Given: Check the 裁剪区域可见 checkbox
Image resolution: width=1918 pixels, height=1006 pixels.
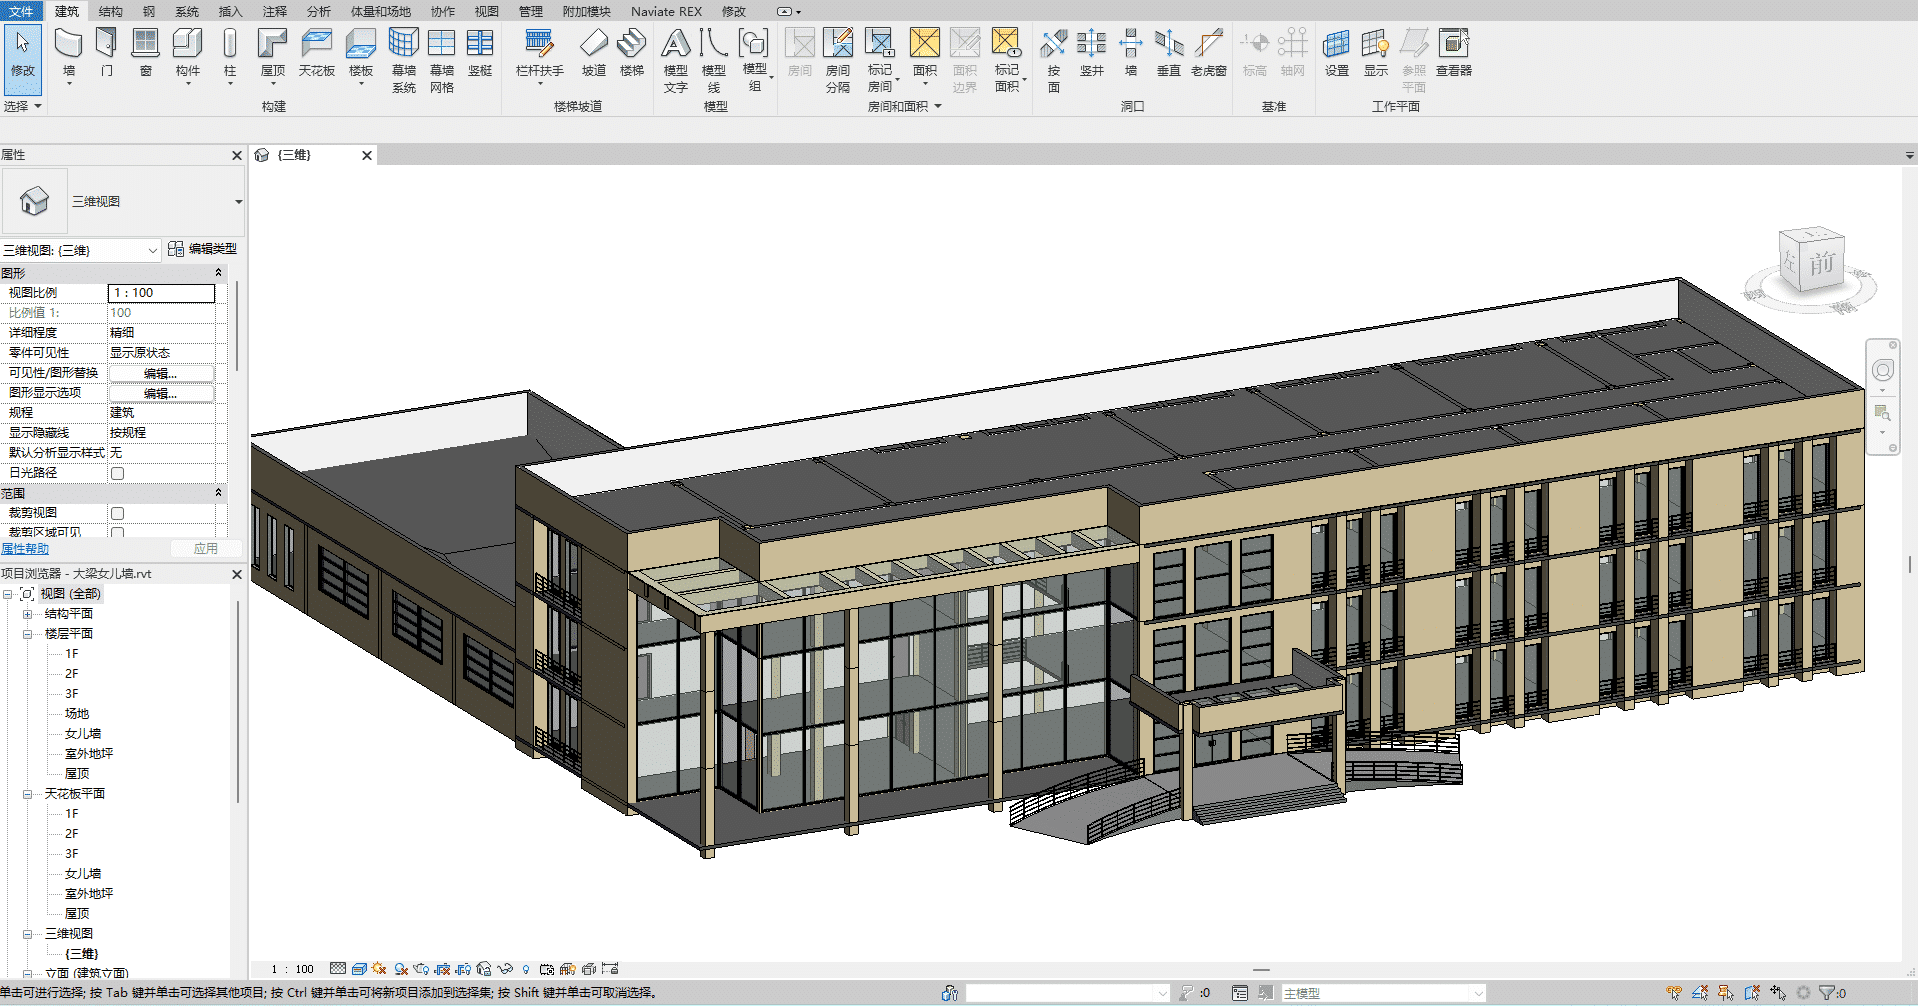Looking at the screenshot, I should (x=118, y=532).
